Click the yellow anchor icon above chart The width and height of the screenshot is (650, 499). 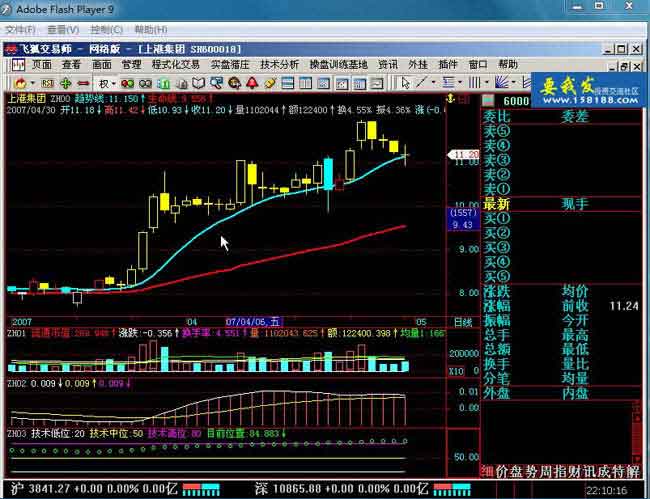pos(450,99)
